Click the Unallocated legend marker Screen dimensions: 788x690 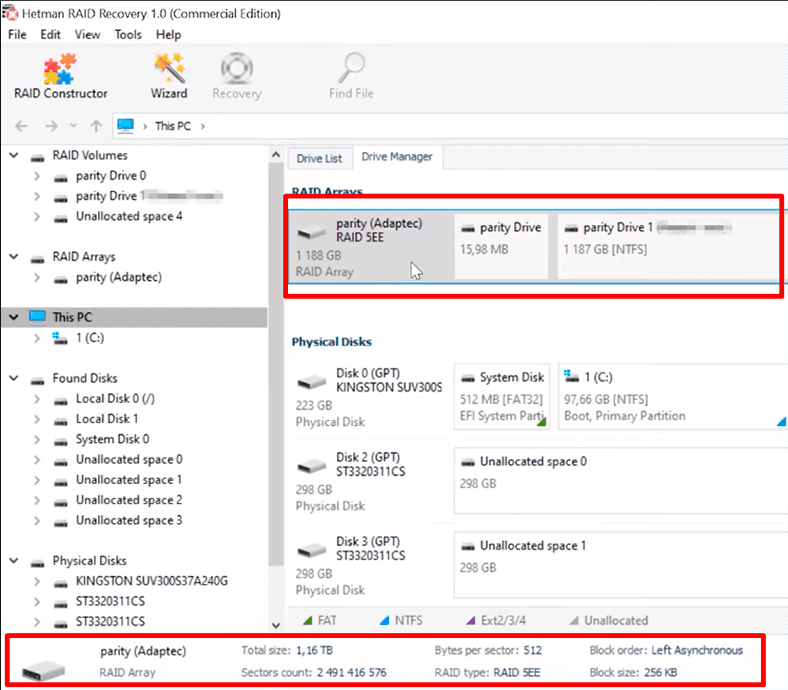click(x=574, y=621)
